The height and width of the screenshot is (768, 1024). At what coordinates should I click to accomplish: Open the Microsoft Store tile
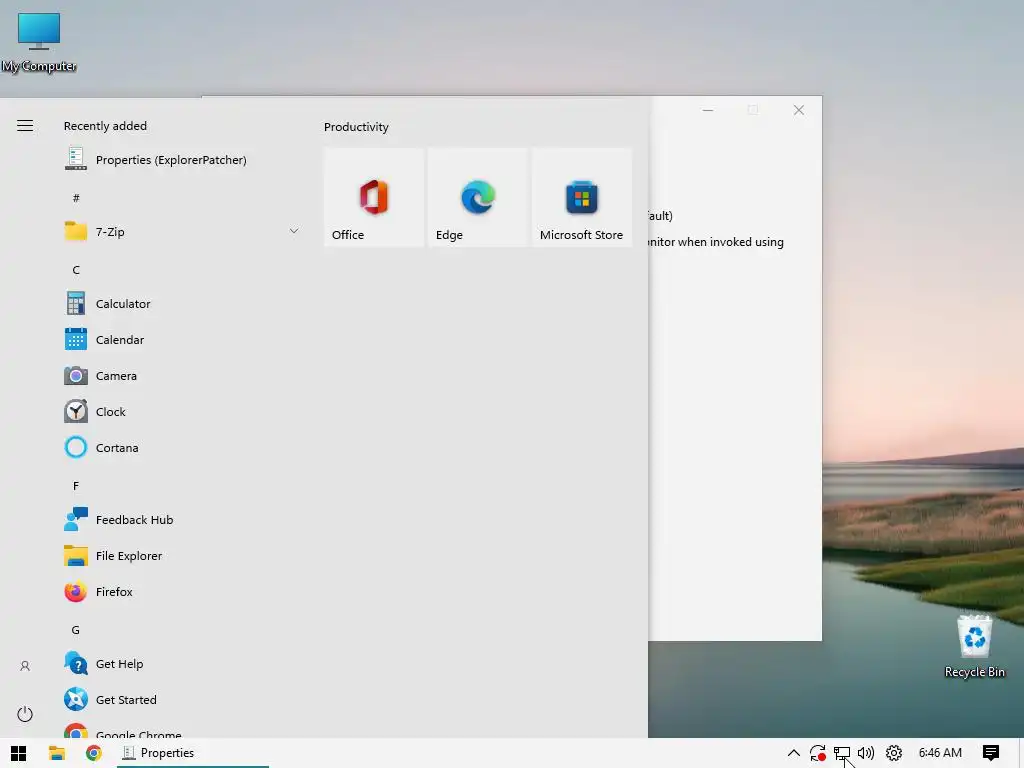[581, 197]
